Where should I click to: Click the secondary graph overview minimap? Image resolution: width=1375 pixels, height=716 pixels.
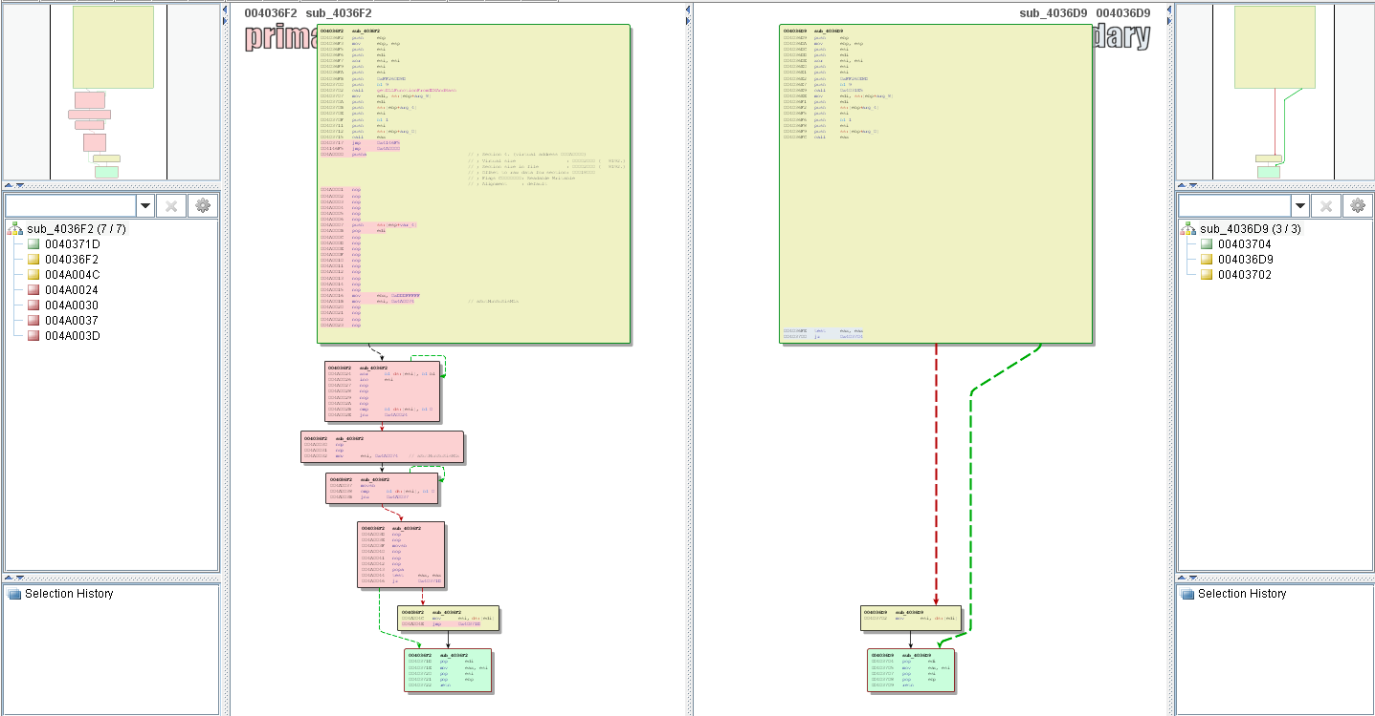point(1275,92)
